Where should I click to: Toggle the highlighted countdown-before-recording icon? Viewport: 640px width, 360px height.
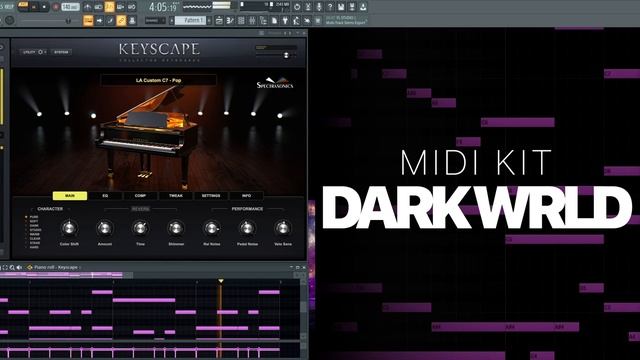(x=109, y=7)
